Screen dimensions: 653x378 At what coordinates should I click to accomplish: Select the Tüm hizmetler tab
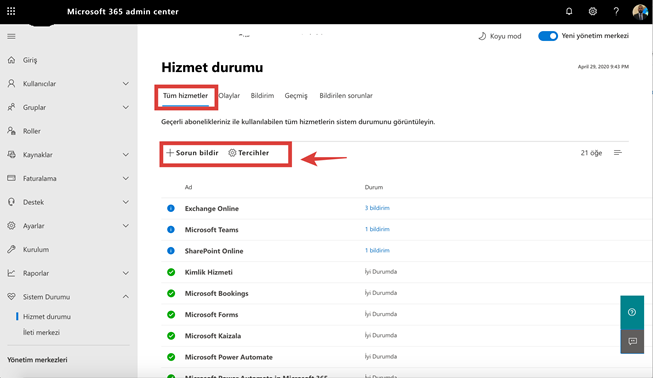(x=185, y=96)
